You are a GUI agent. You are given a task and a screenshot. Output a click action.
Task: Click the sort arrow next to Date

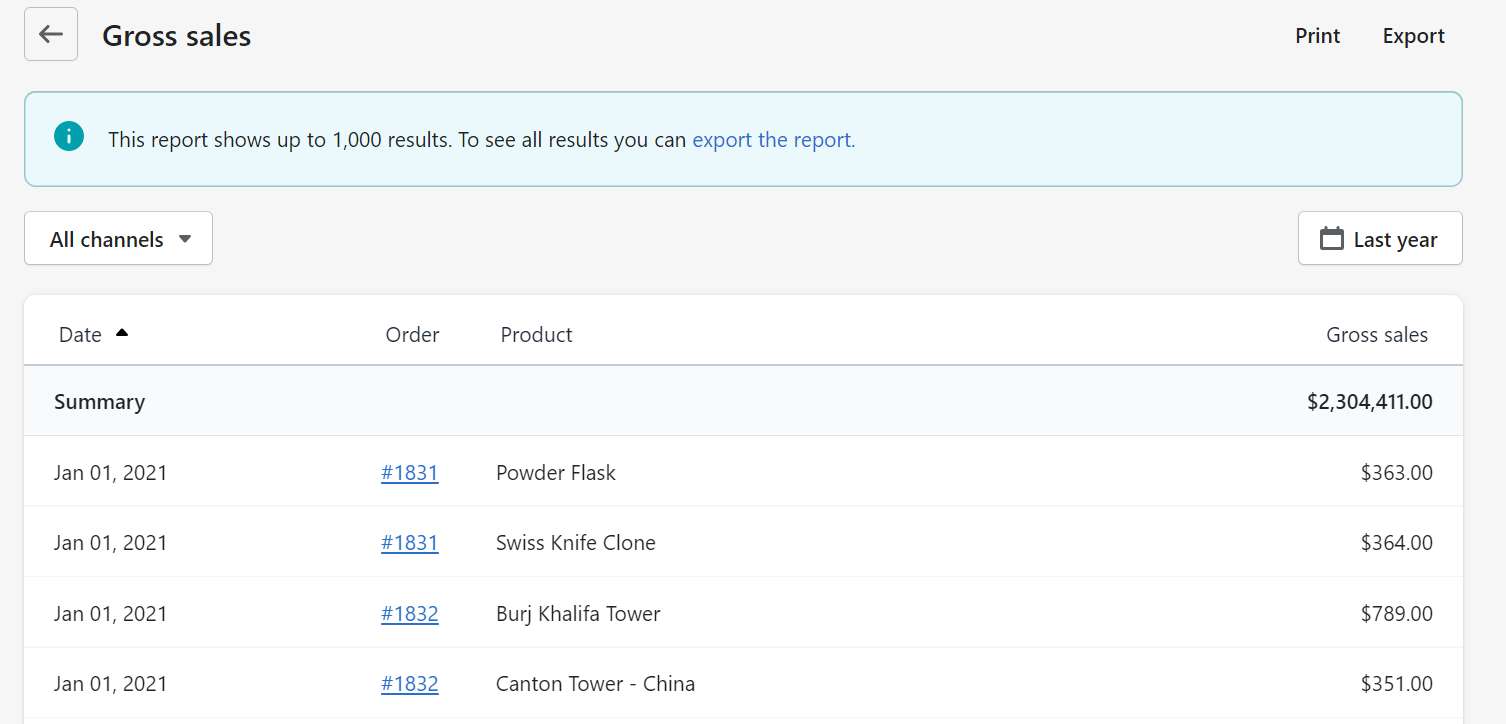tap(122, 333)
